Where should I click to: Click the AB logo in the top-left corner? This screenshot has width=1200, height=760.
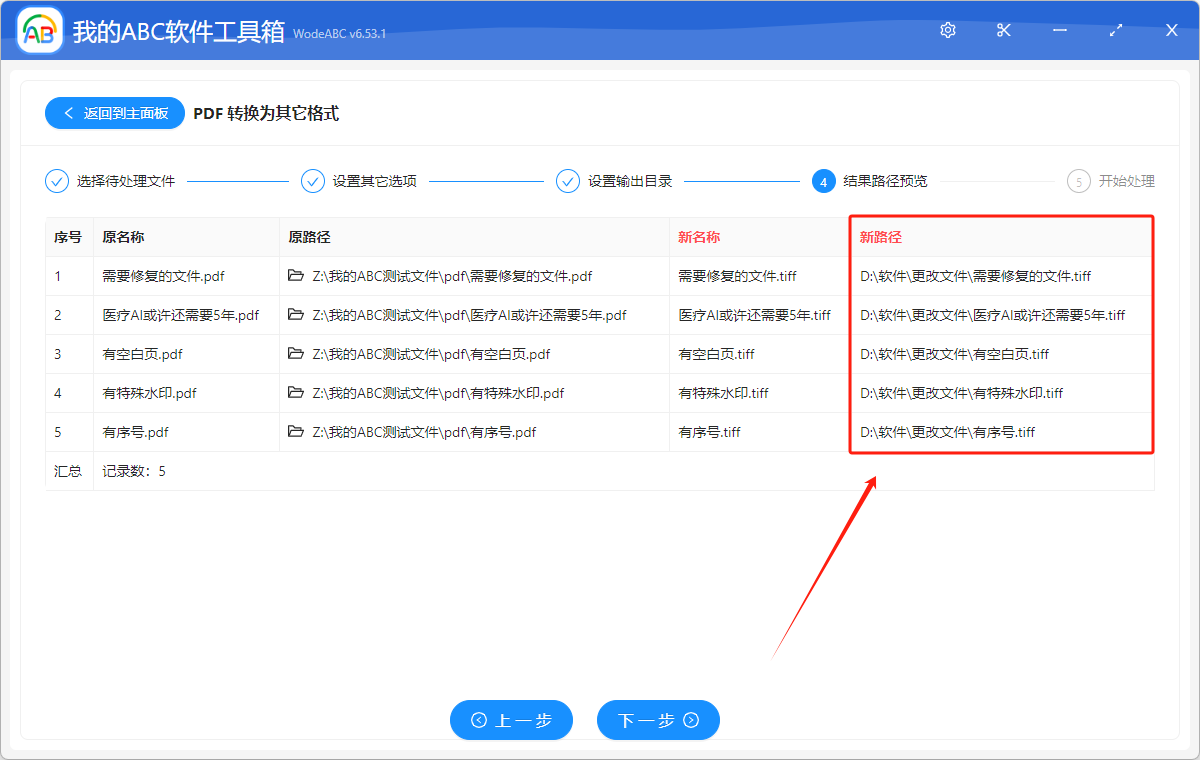click(38, 30)
